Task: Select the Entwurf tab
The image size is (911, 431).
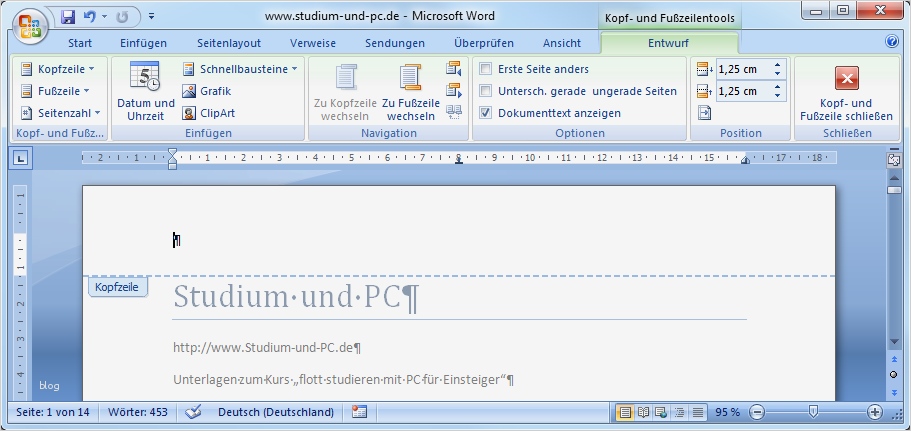Action: (669, 43)
